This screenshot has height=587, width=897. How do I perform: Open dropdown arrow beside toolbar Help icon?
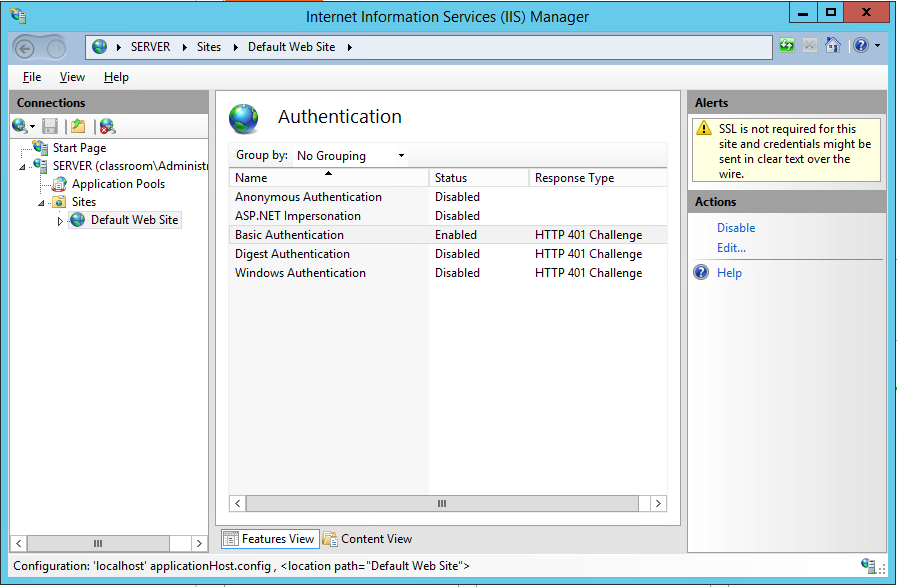(878, 45)
